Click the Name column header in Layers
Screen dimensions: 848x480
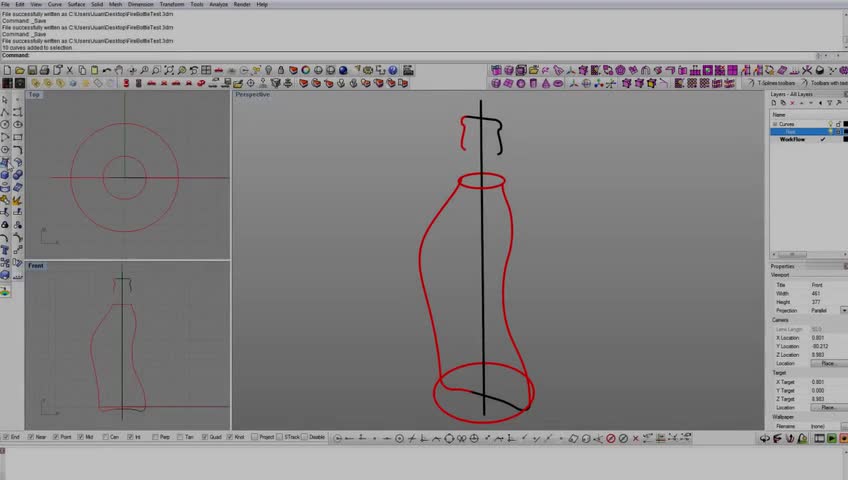[x=809, y=115]
